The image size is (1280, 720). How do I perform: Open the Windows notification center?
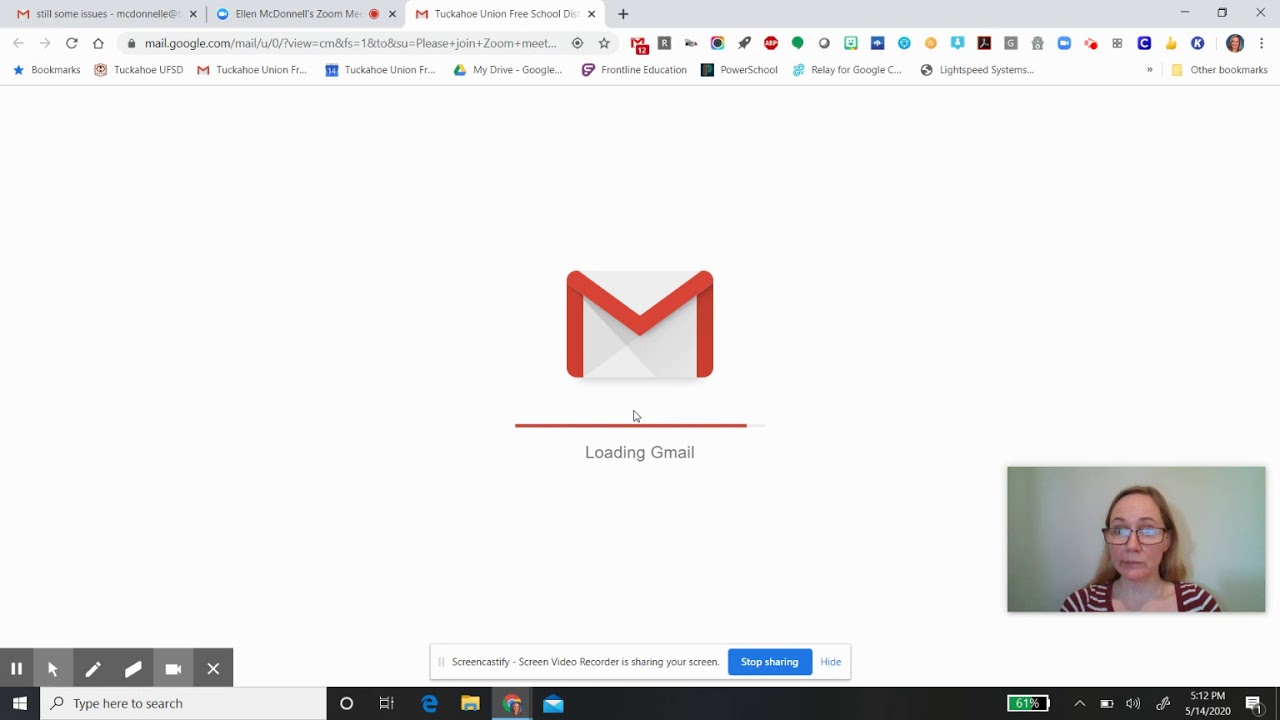(x=1254, y=703)
